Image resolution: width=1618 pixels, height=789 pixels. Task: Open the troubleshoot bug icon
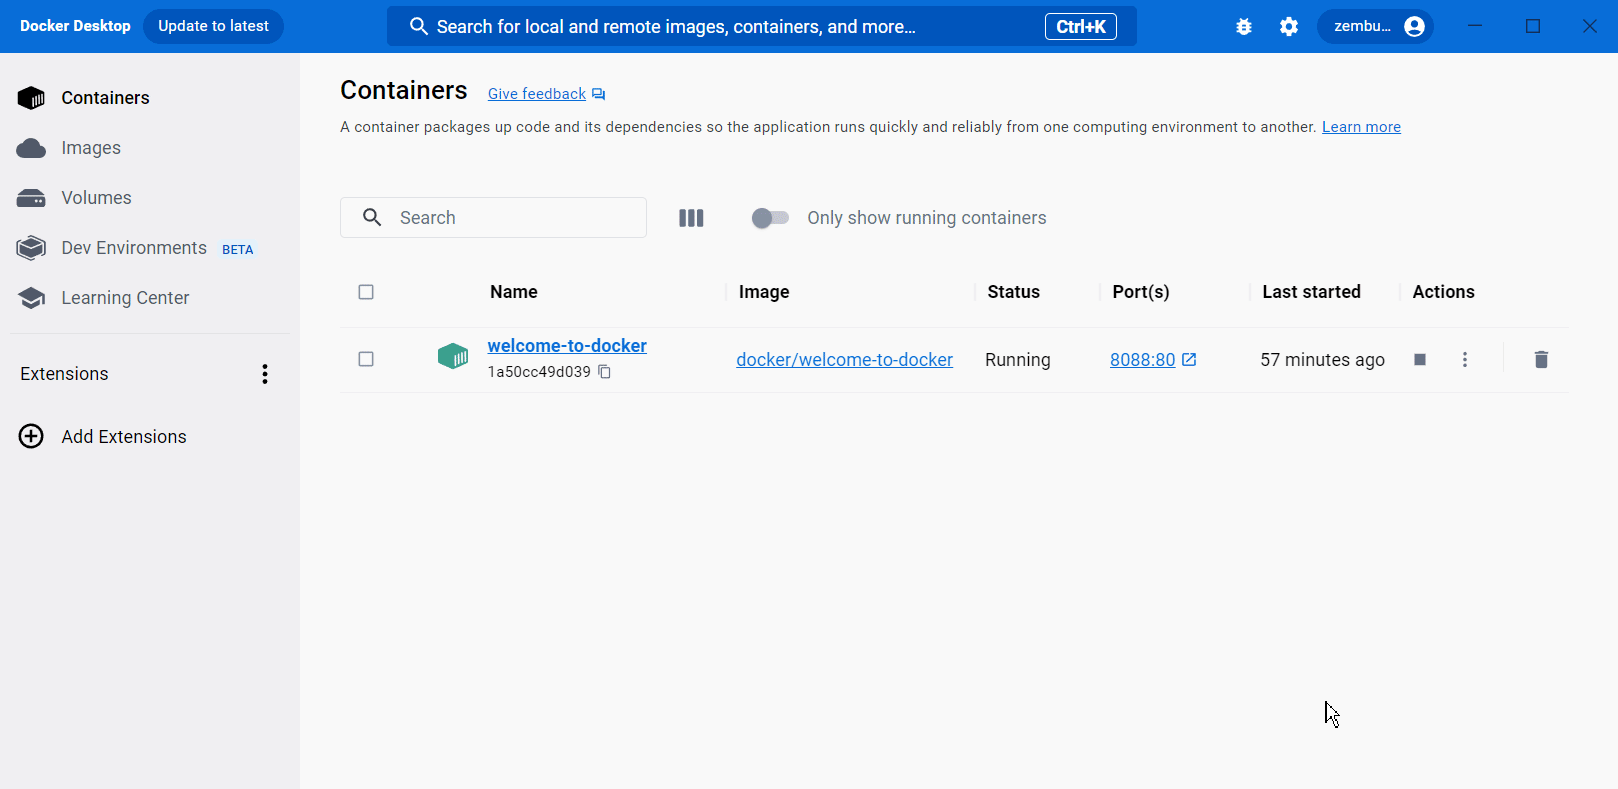[x=1244, y=27]
